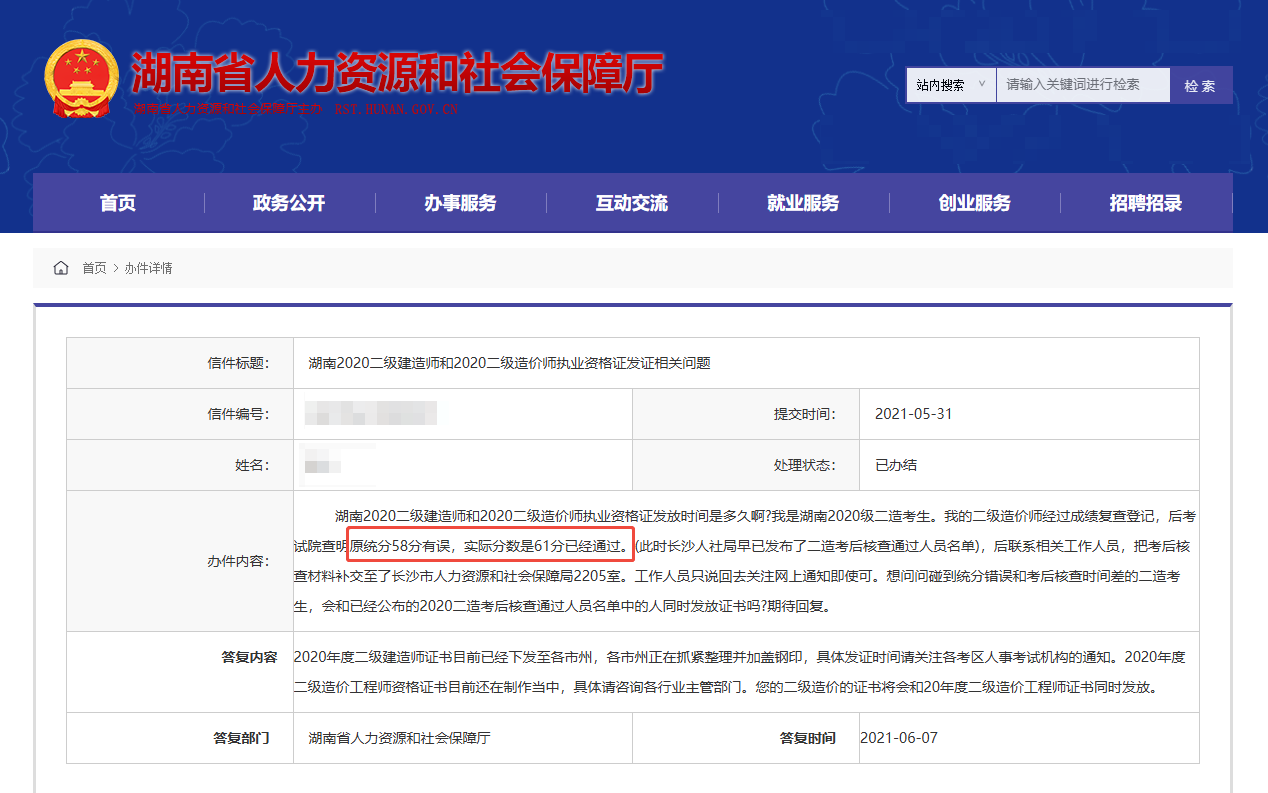
Task: Click the site title 湖南省人力资源和社会保障厅 banner
Action: 397,72
